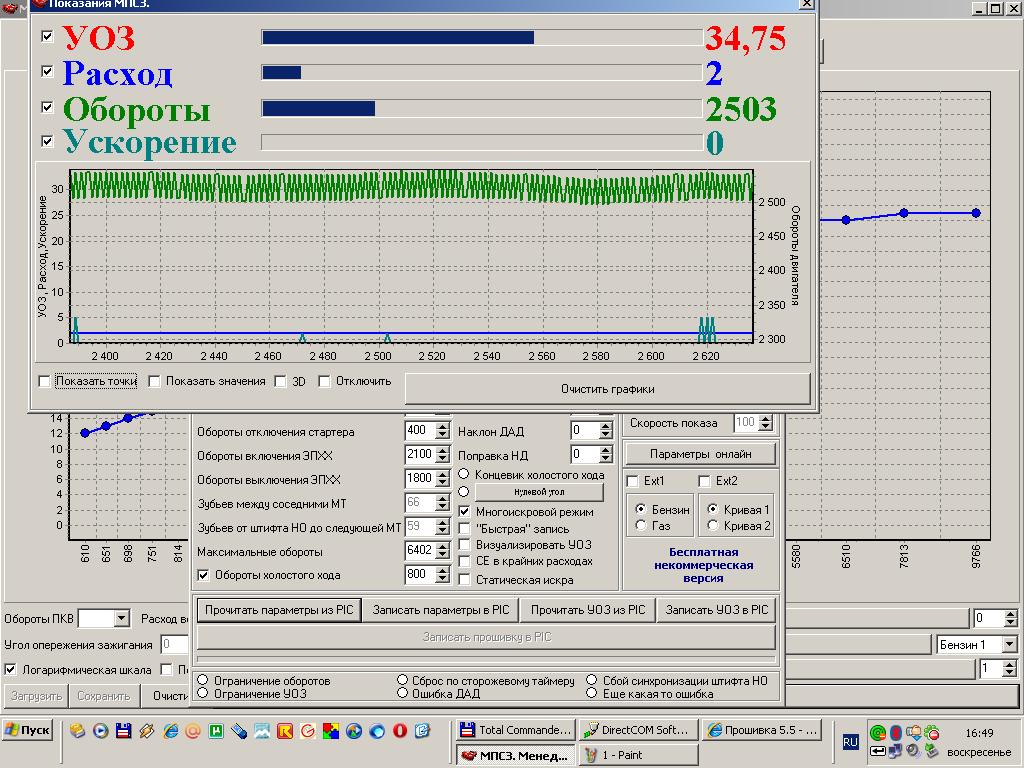Click Очистить графики button
1024x768 pixels.
coord(607,389)
